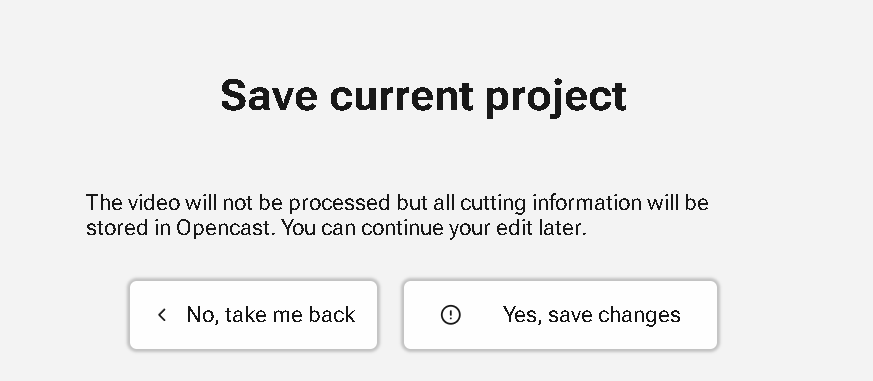Confirm with 'Yes, save changes' button
The height and width of the screenshot is (381, 873).
pyautogui.click(x=560, y=315)
